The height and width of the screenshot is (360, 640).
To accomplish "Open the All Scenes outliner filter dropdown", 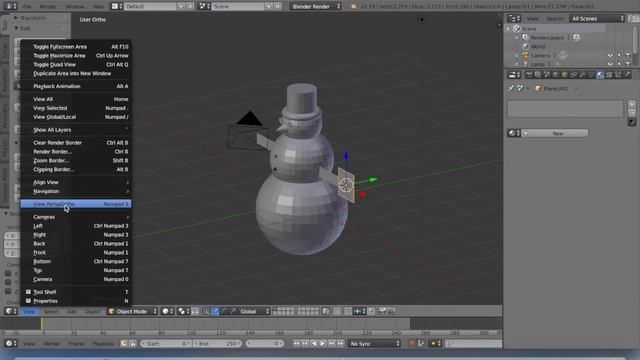I will (x=597, y=19).
